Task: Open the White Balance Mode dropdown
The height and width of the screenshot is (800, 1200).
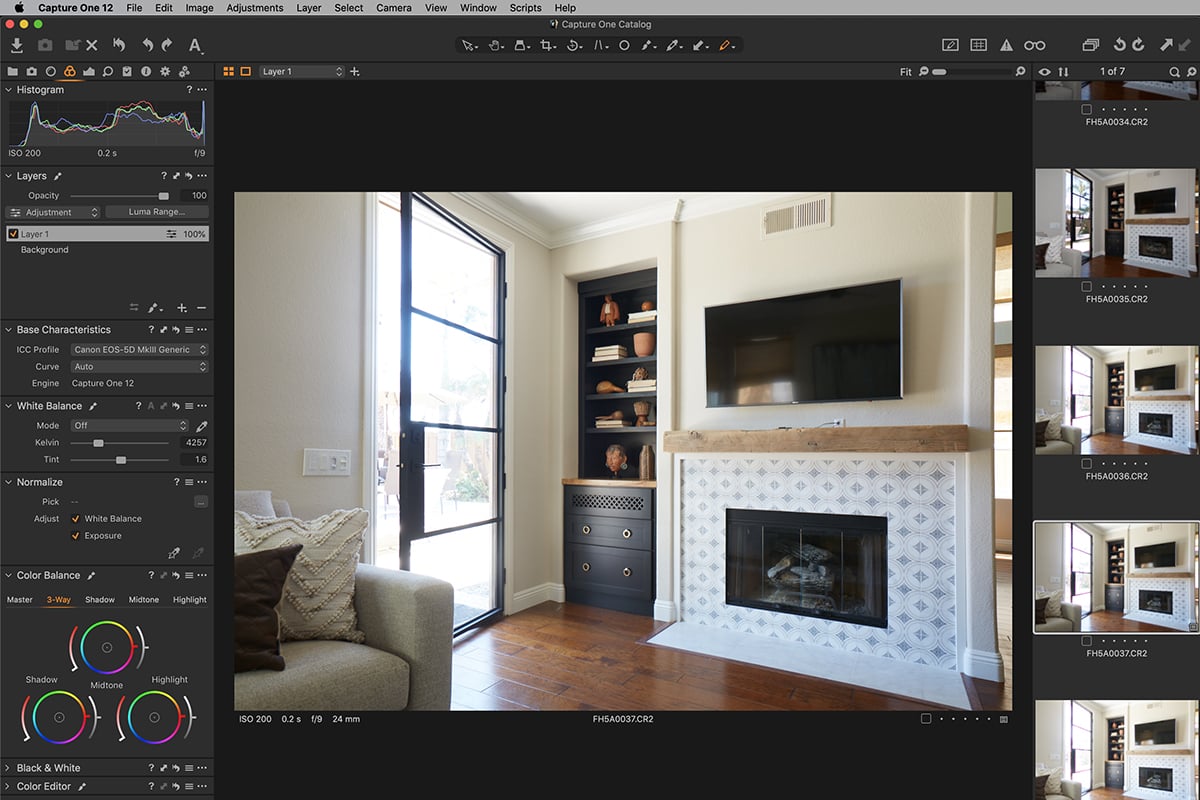Action: pyautogui.click(x=129, y=426)
